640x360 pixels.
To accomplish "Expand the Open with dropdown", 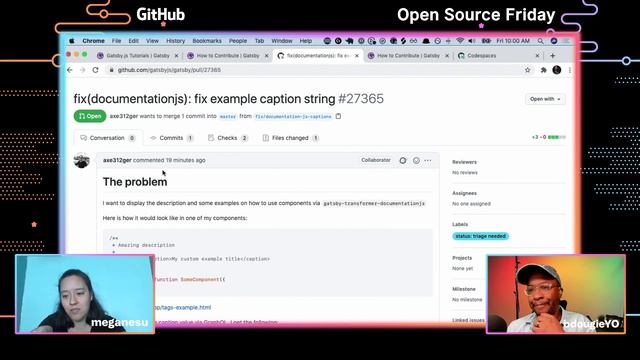I will click(x=545, y=99).
